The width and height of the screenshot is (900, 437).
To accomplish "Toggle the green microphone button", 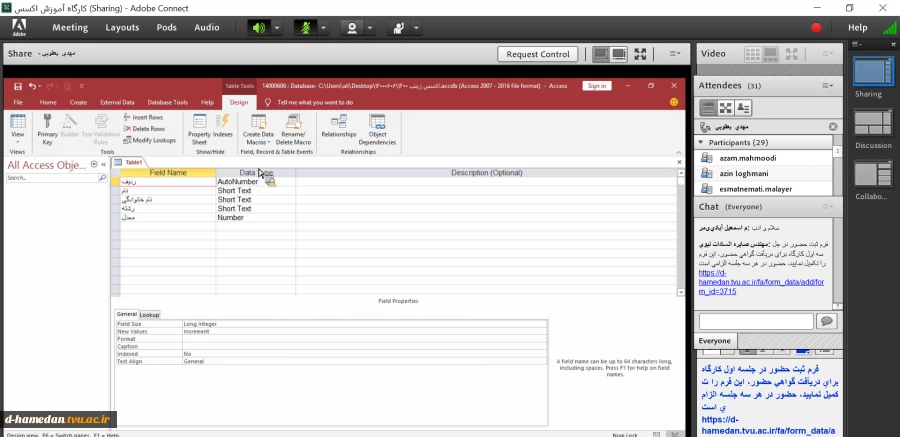I will (x=305, y=28).
